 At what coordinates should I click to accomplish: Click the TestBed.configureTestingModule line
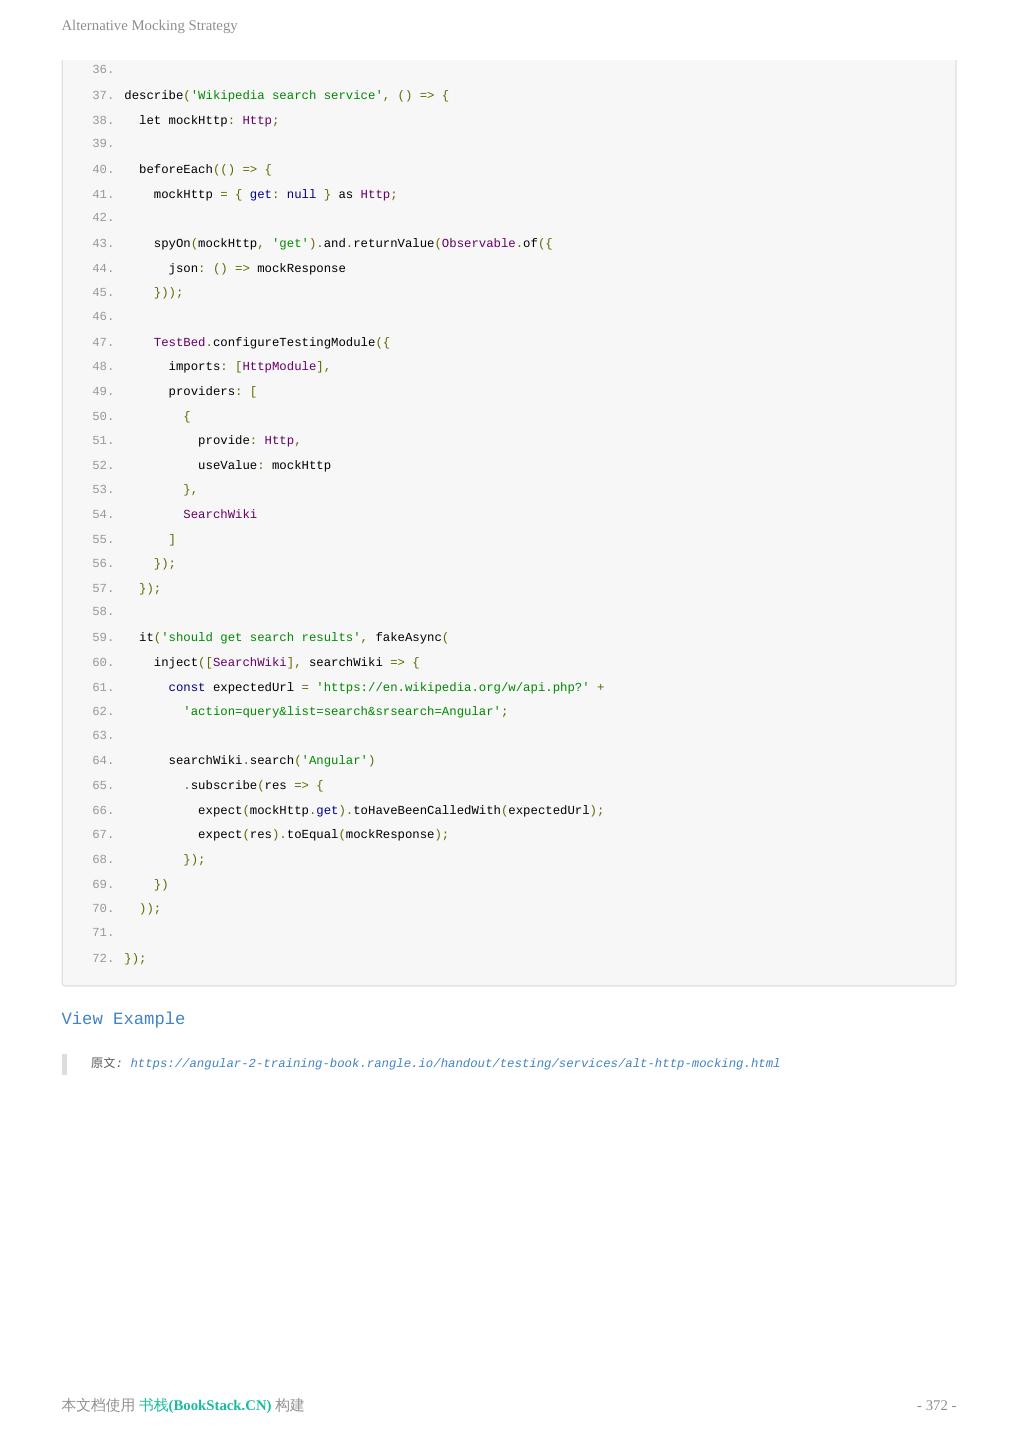click(x=271, y=342)
